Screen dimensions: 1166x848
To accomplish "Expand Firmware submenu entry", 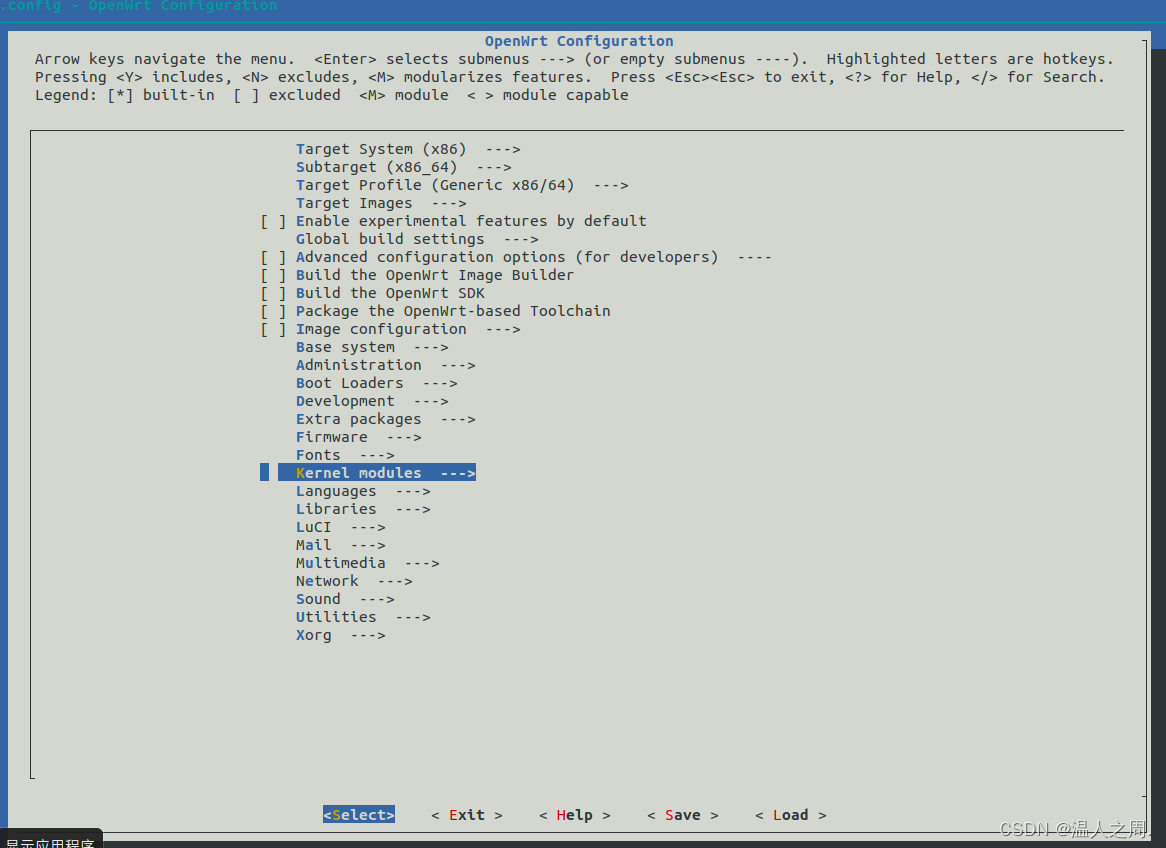I will coord(358,437).
